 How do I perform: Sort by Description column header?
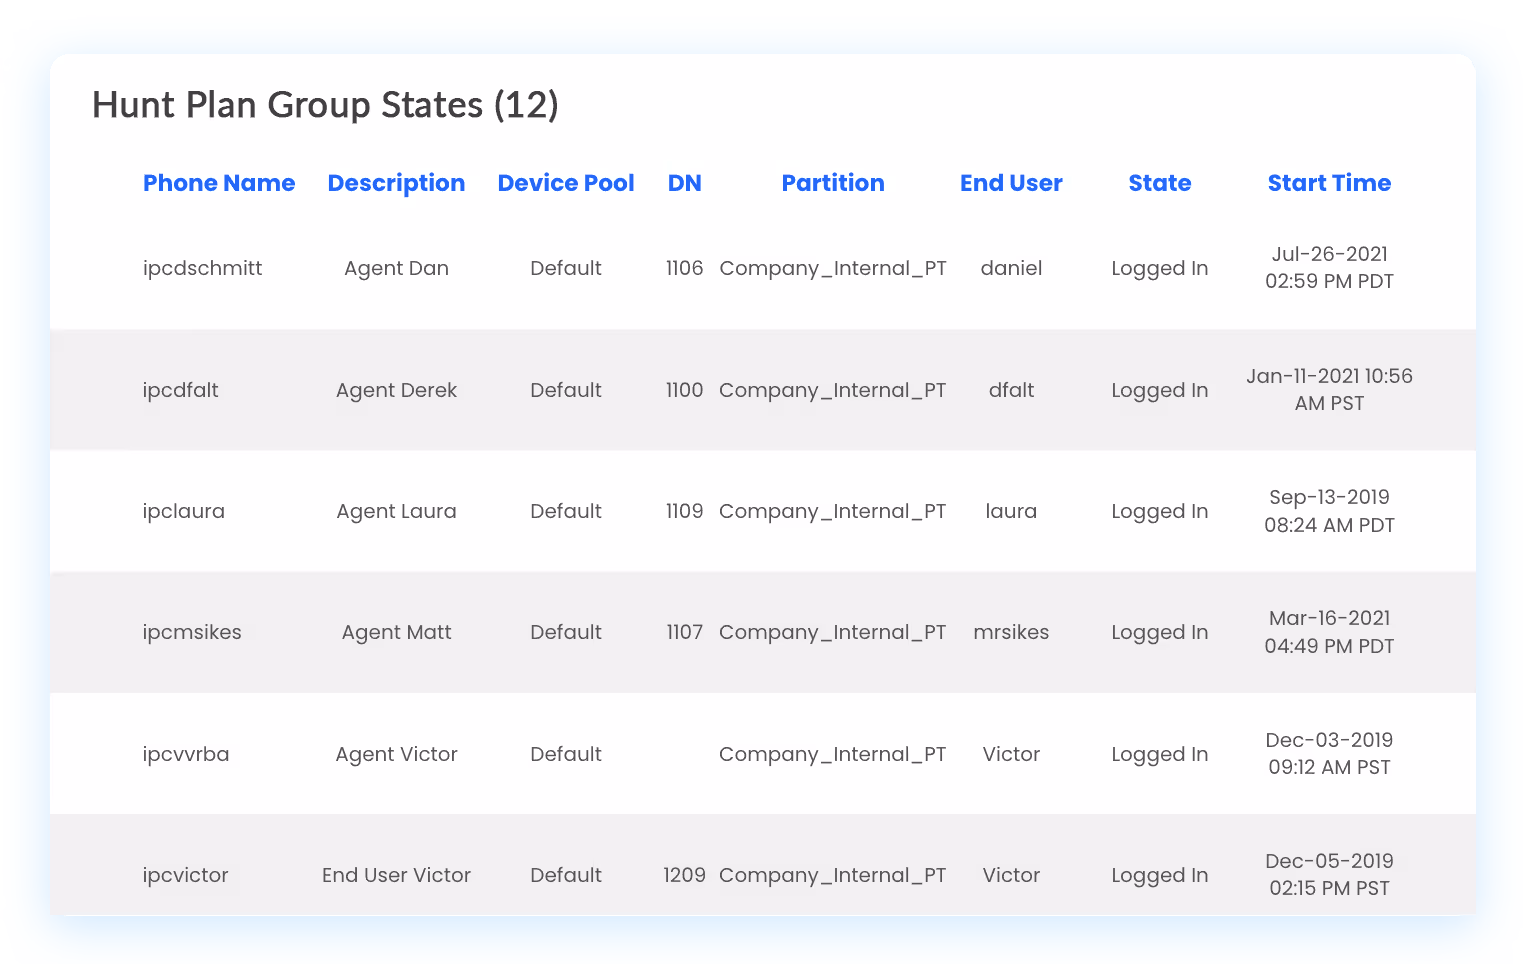click(x=396, y=184)
